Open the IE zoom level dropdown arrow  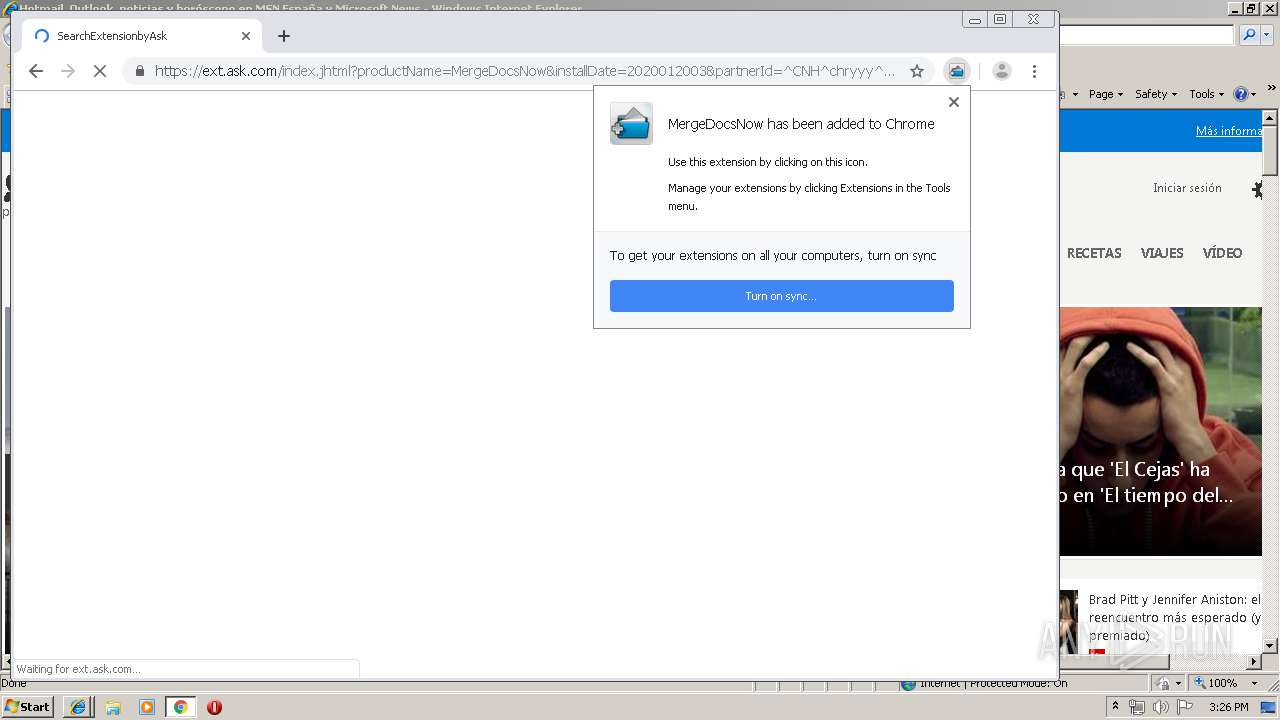[x=1255, y=683]
